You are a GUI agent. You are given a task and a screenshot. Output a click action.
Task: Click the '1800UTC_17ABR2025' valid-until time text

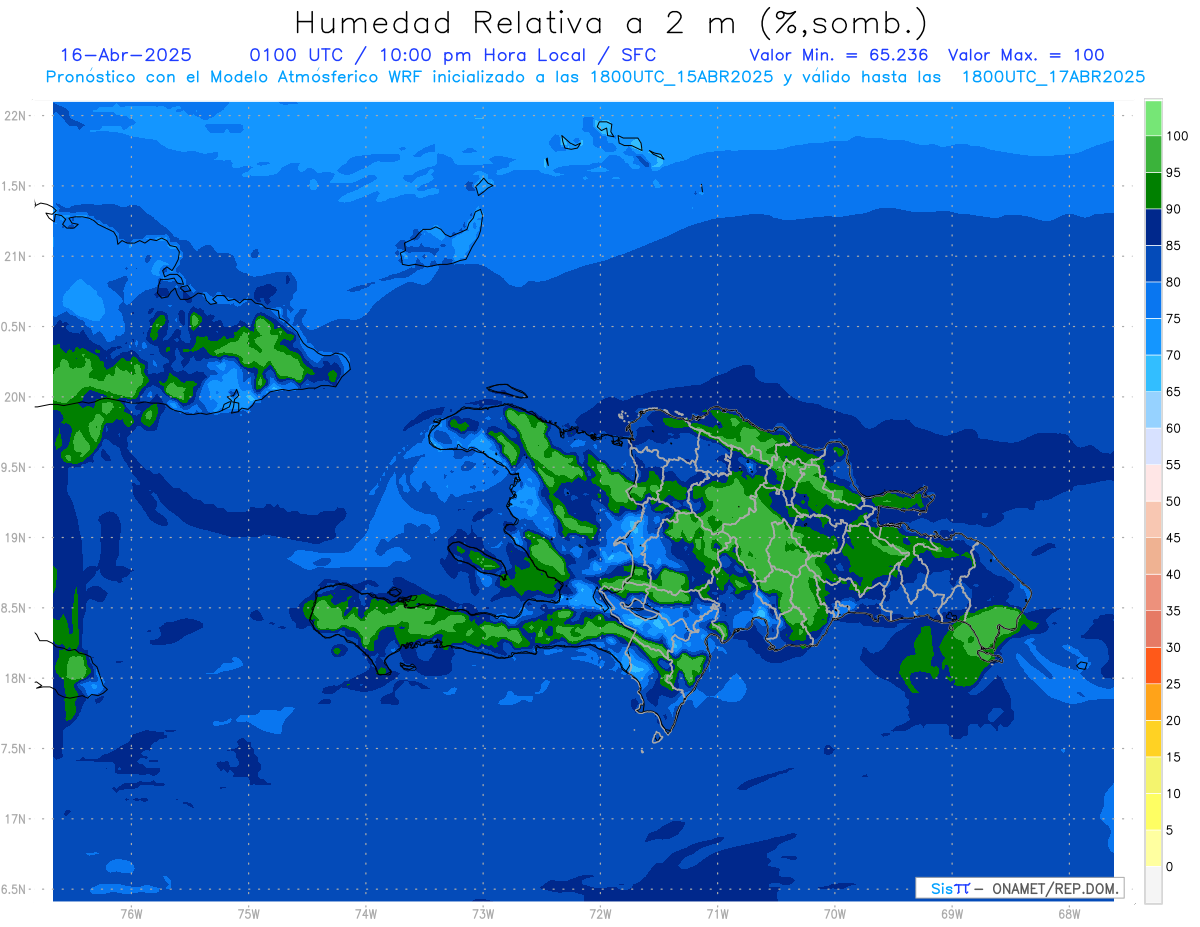pos(1053,77)
